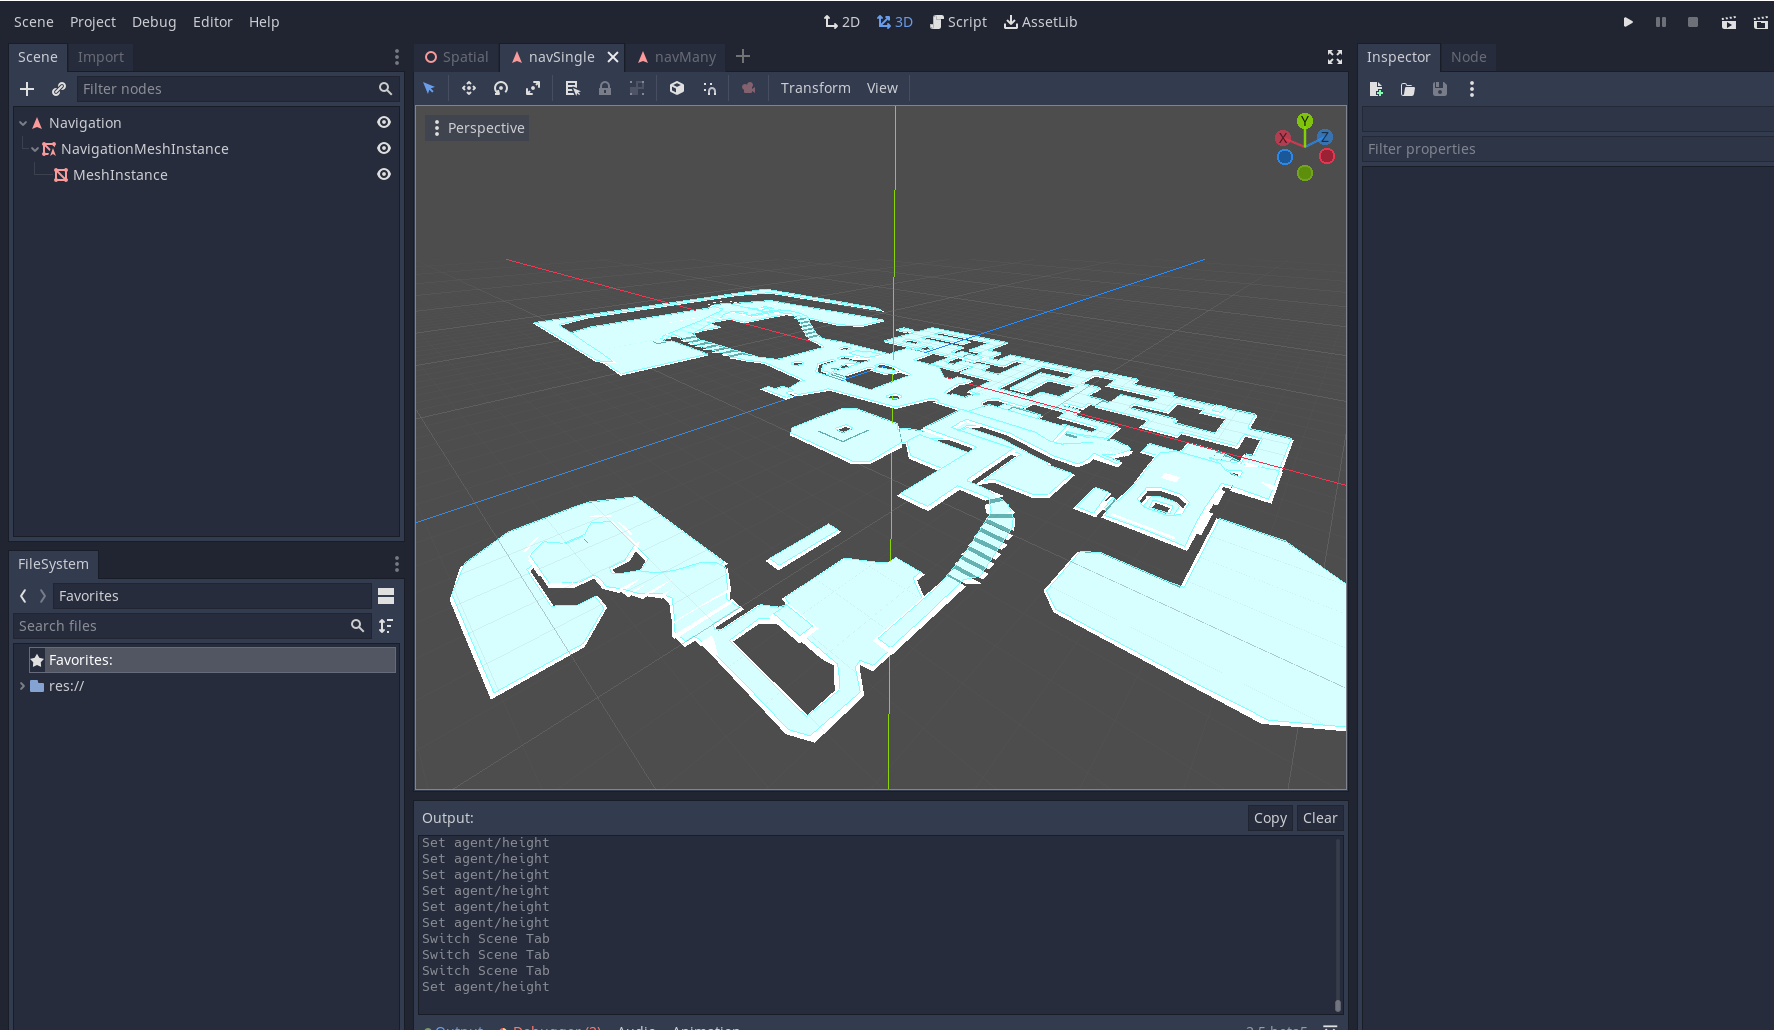Create a new resource in the Inspector
The image size is (1774, 1030).
[1376, 89]
